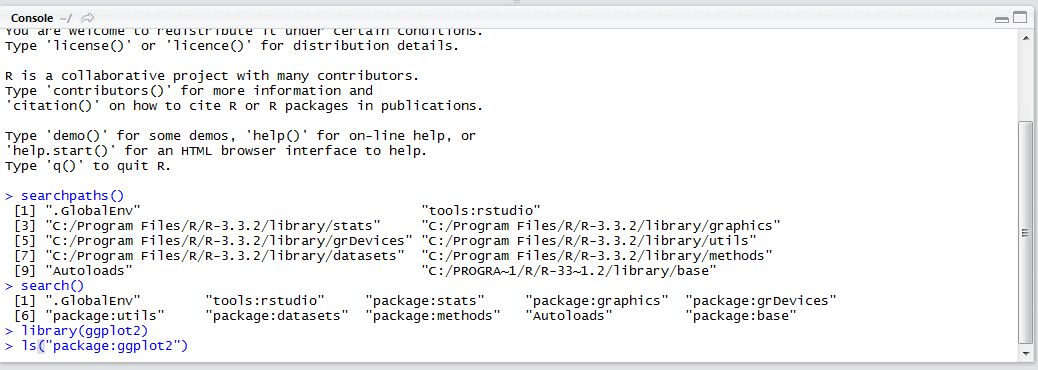Click the library/graphics path in searchpaths output
1038x370 pixels.
601,225
